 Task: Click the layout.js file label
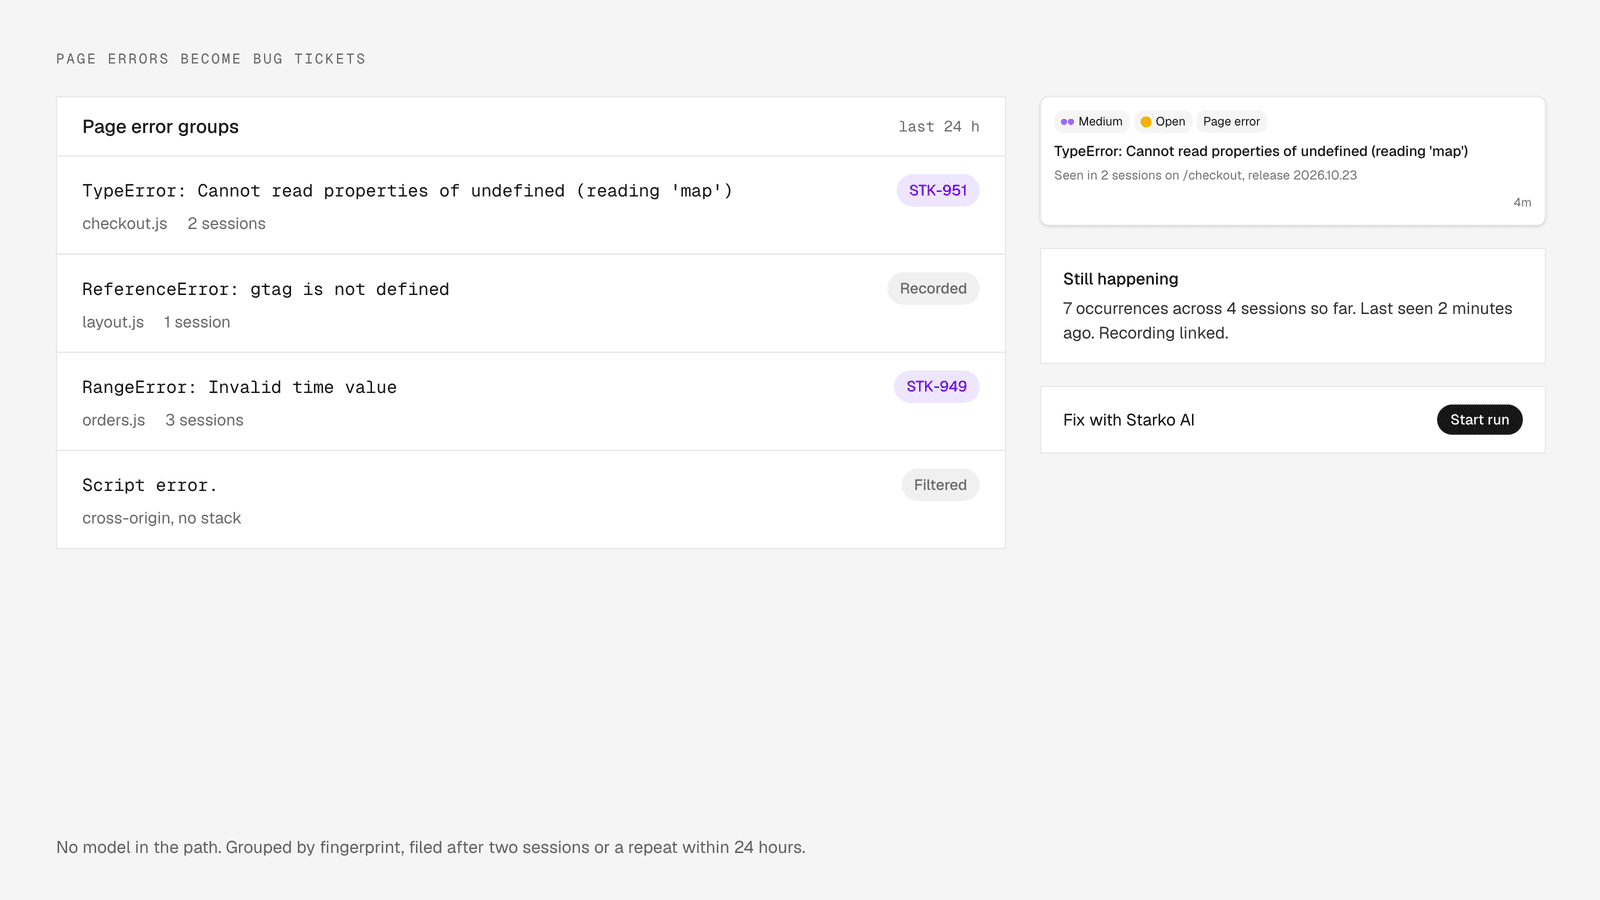coord(113,322)
